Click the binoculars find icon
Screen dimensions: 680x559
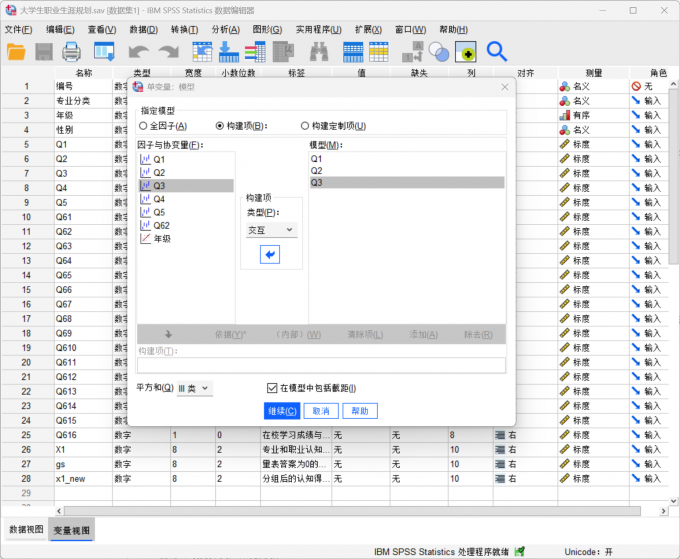(x=319, y=52)
